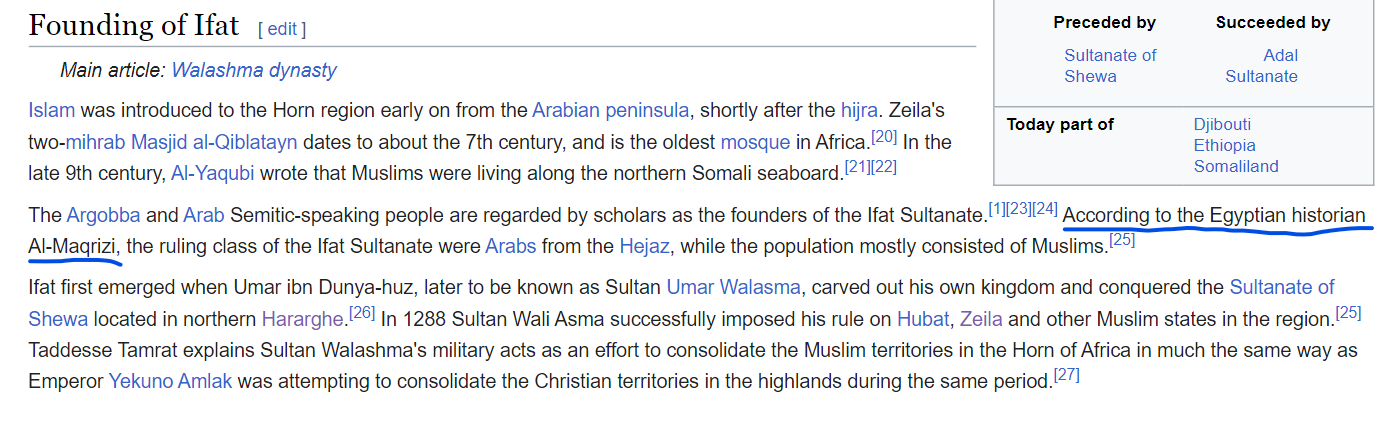Open the hijra link
The width and height of the screenshot is (1391, 422).
(x=859, y=110)
